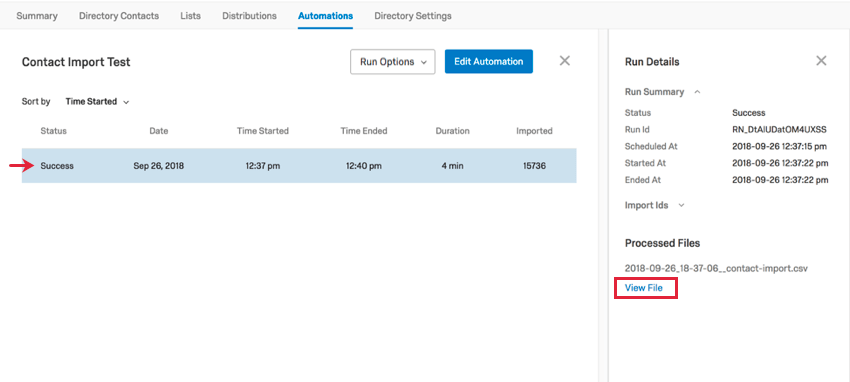The image size is (850, 382).
Task: Click the Automations tab
Action: tap(325, 16)
